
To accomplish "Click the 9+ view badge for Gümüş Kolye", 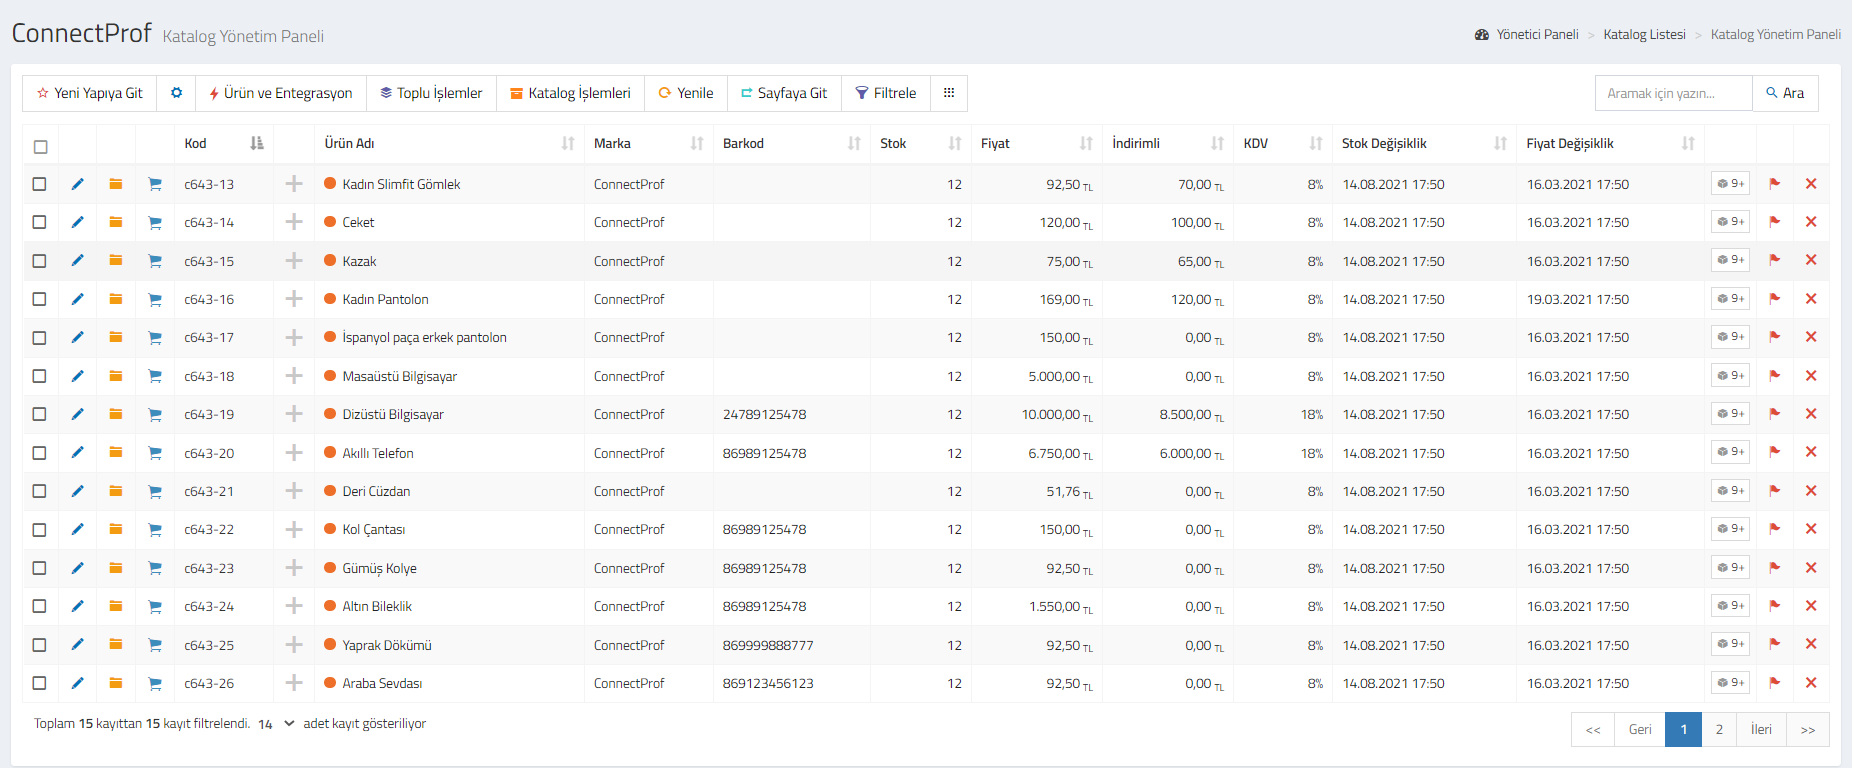I will point(1730,568).
